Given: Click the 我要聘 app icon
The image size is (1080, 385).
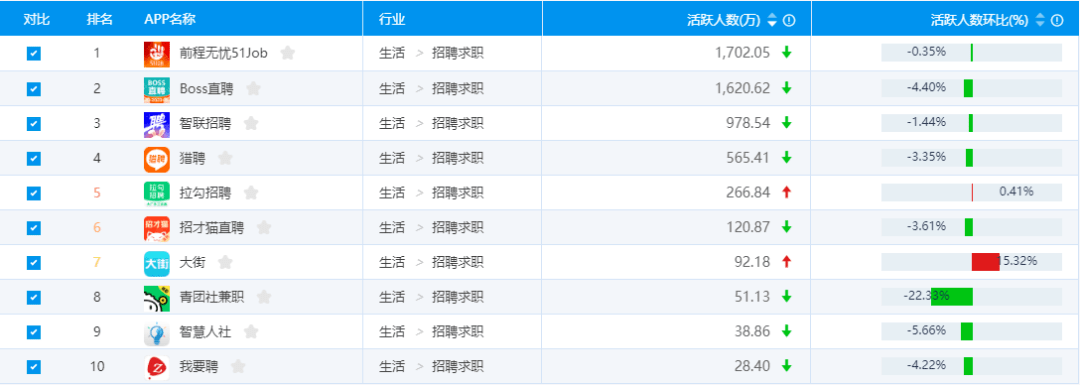Looking at the screenshot, I should (156, 367).
